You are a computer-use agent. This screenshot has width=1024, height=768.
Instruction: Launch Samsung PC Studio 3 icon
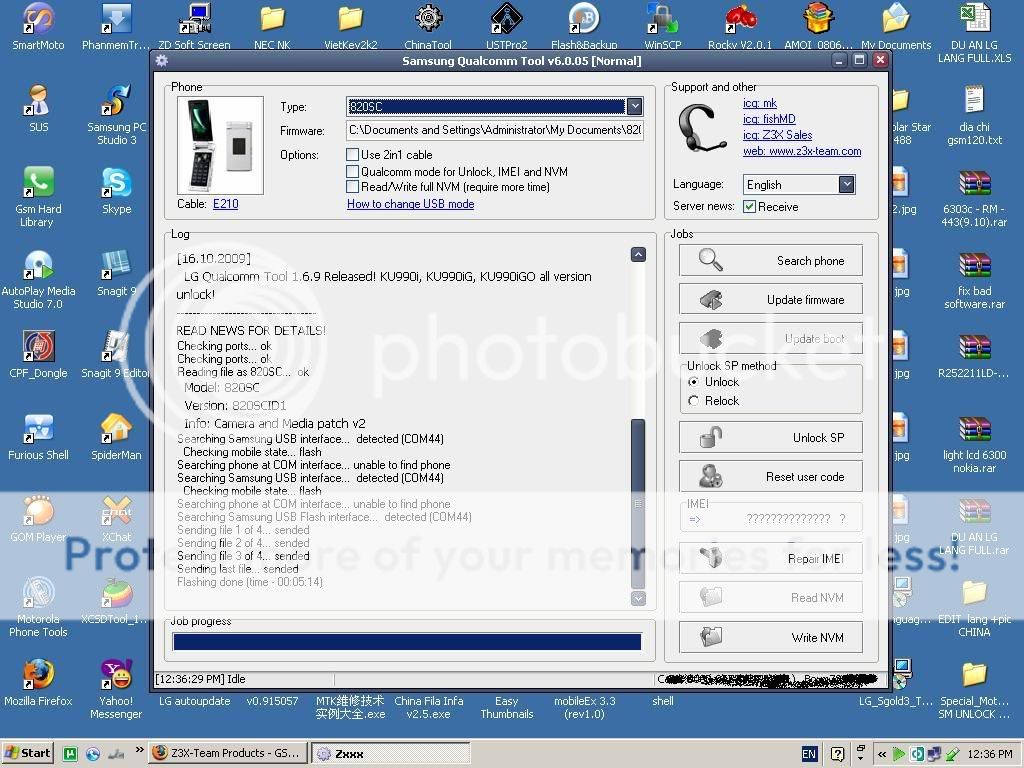[116, 114]
